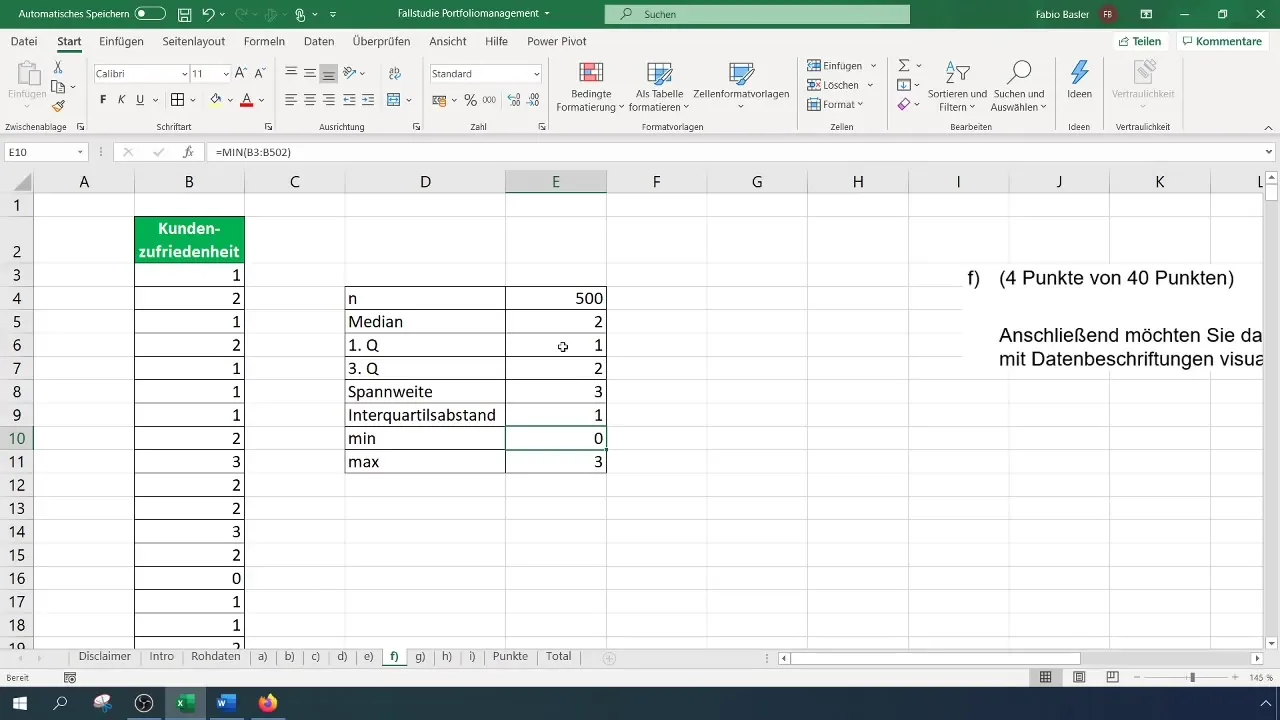Click the Undo arrow in title bar

coord(209,15)
